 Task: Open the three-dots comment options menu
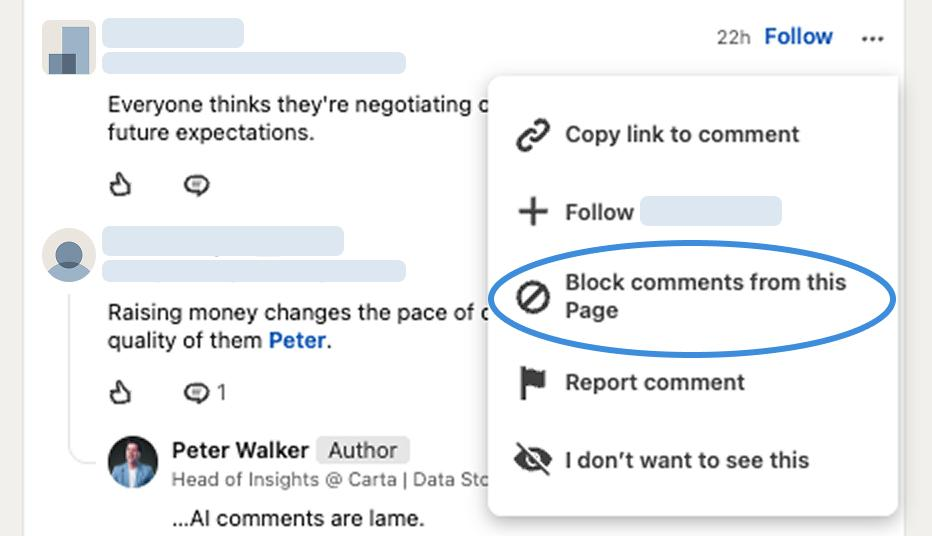click(x=872, y=39)
